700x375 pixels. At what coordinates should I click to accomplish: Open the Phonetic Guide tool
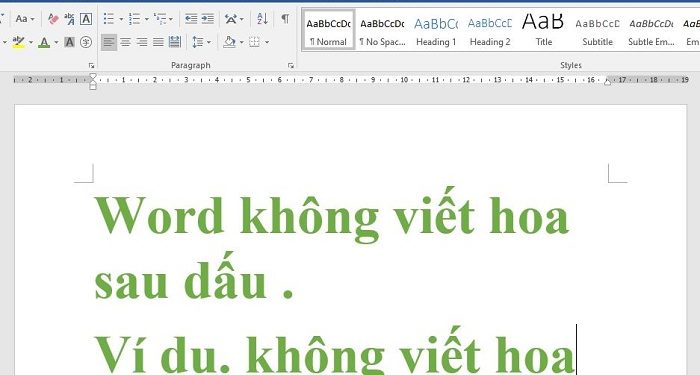pos(69,19)
